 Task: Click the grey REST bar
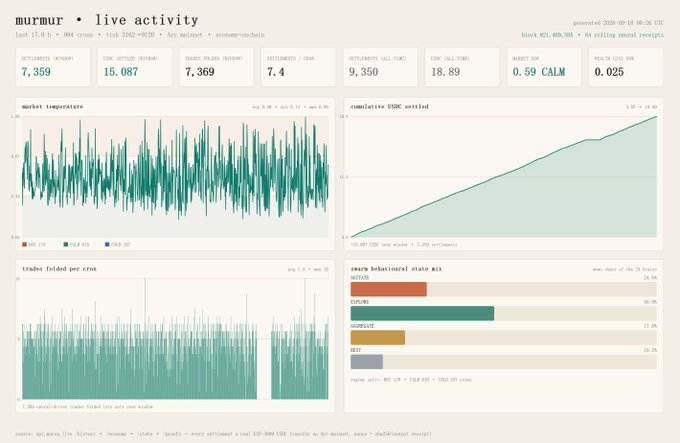366,362
